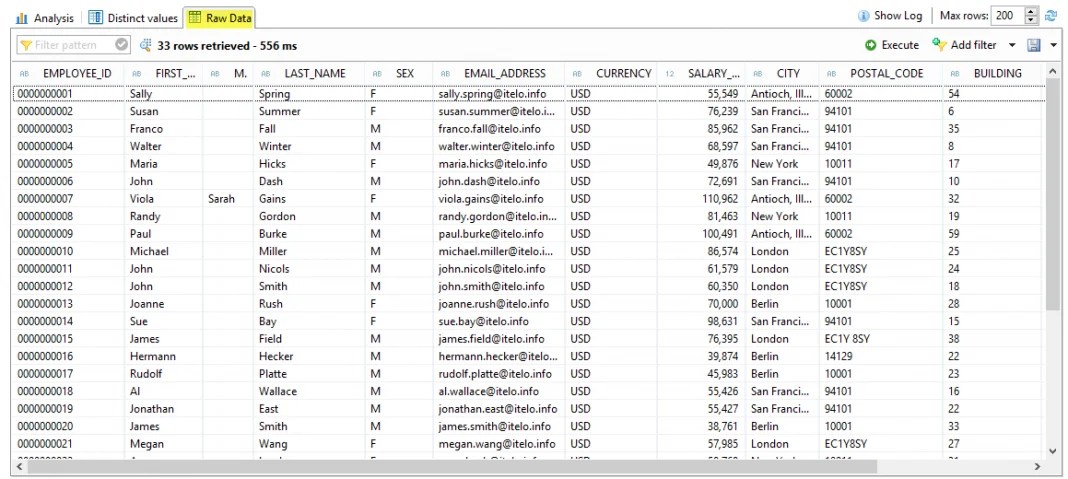Select the email sue.bay@itelo.info

point(484,322)
